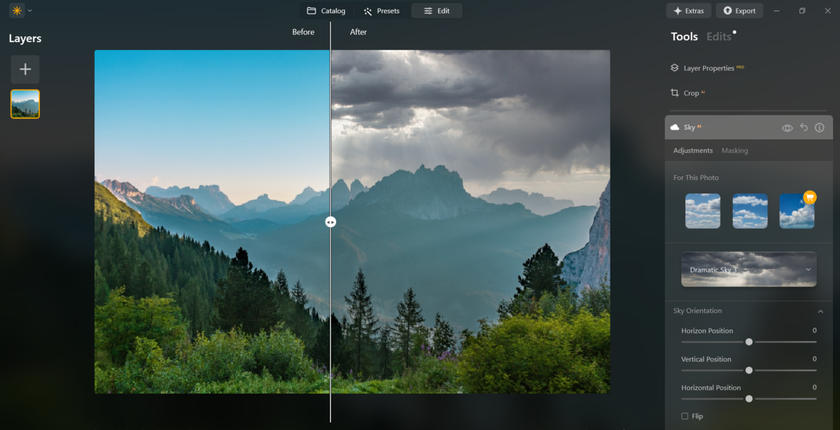Click the Horizon Position value 0

click(814, 330)
